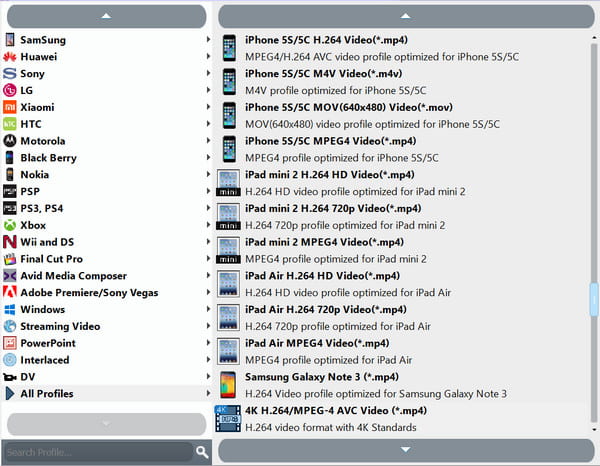Expand the All Profiles submenu arrow
This screenshot has width=600, height=466.
[208, 393]
